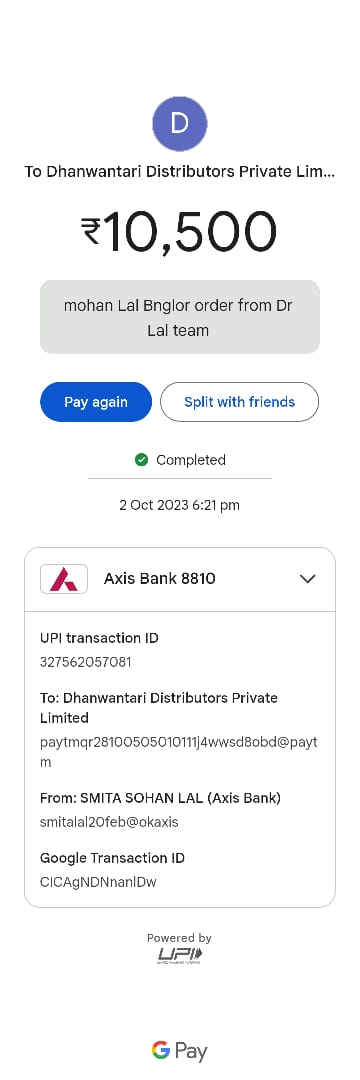Click the Axis Bank 8810 account label
Viewport: 360px width, 1080px height.
click(x=160, y=579)
